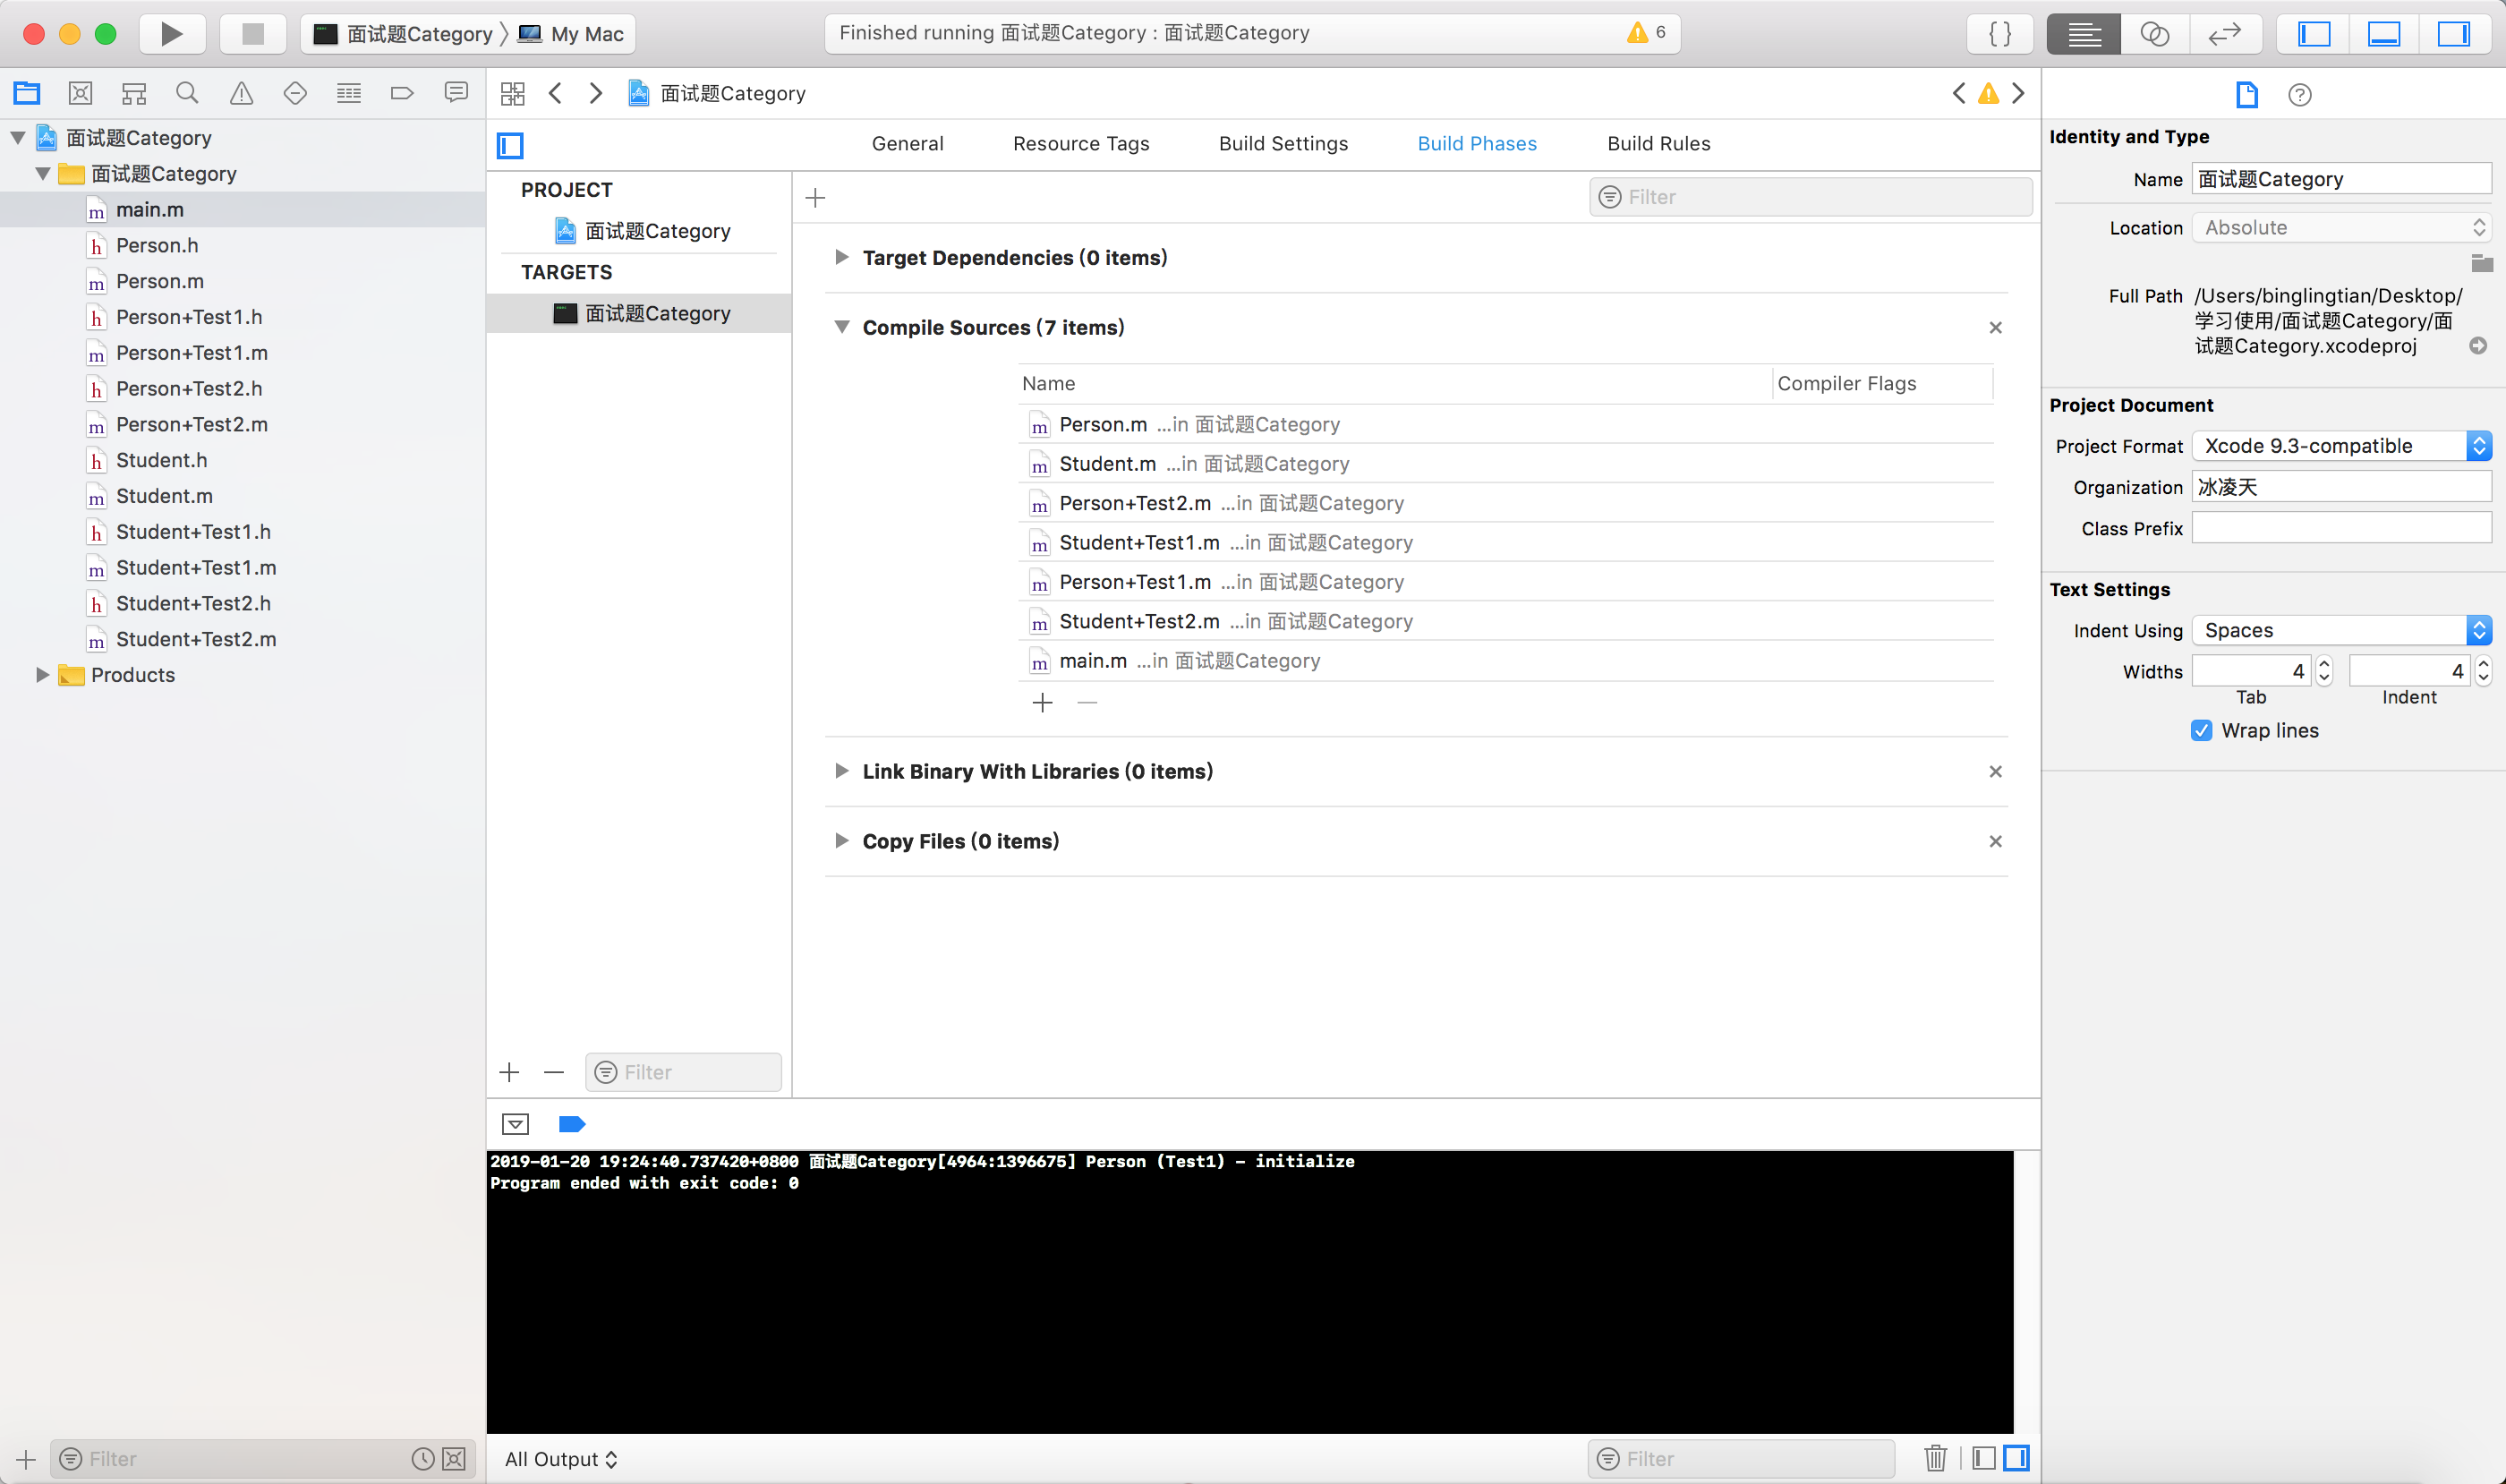This screenshot has width=2506, height=1484.
Task: Show the Issue navigator warning icon
Action: 241,93
